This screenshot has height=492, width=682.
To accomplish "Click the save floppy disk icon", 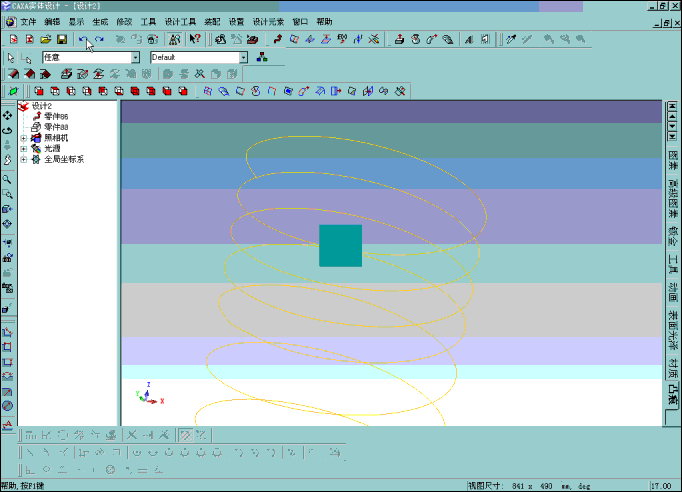I will [x=62, y=40].
